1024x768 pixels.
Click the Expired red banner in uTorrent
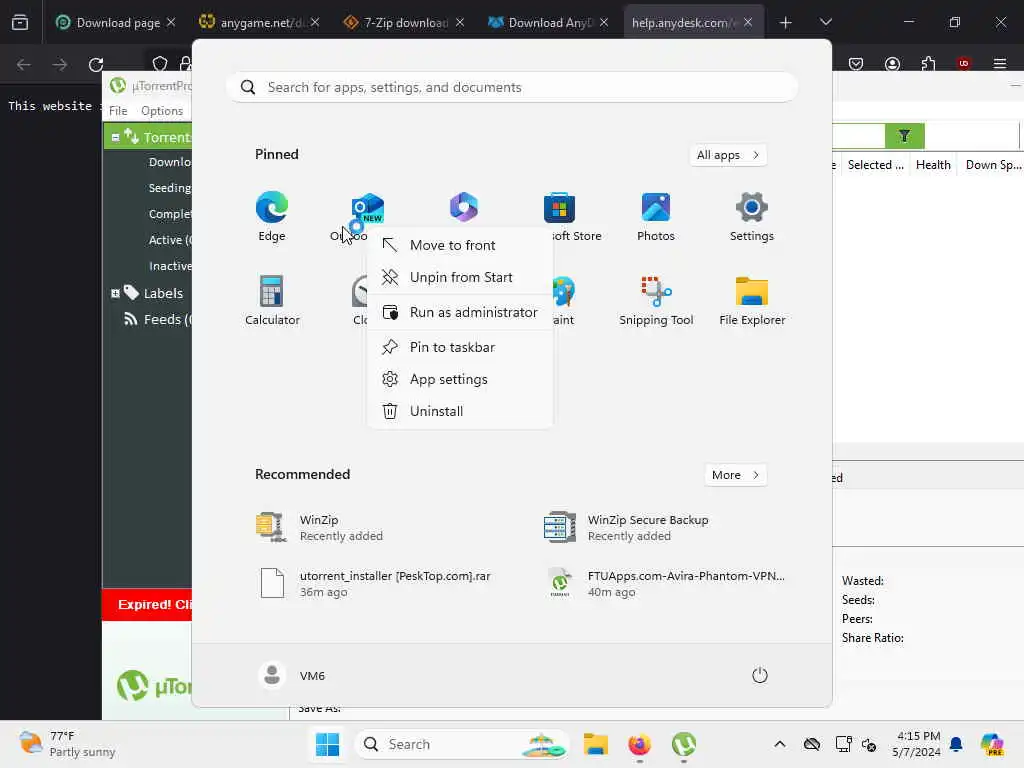pos(147,605)
